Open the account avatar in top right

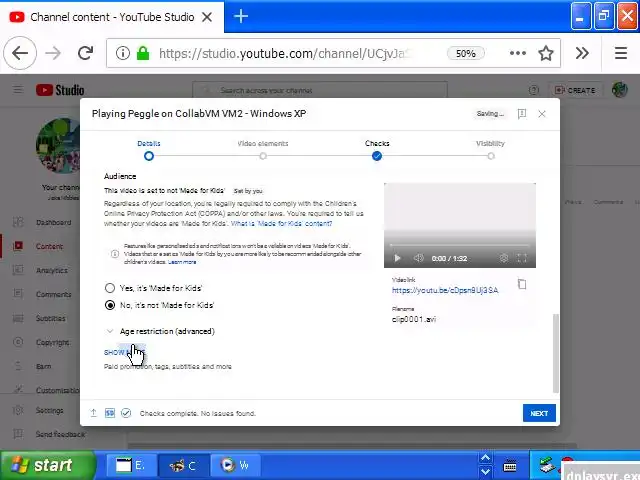619,90
